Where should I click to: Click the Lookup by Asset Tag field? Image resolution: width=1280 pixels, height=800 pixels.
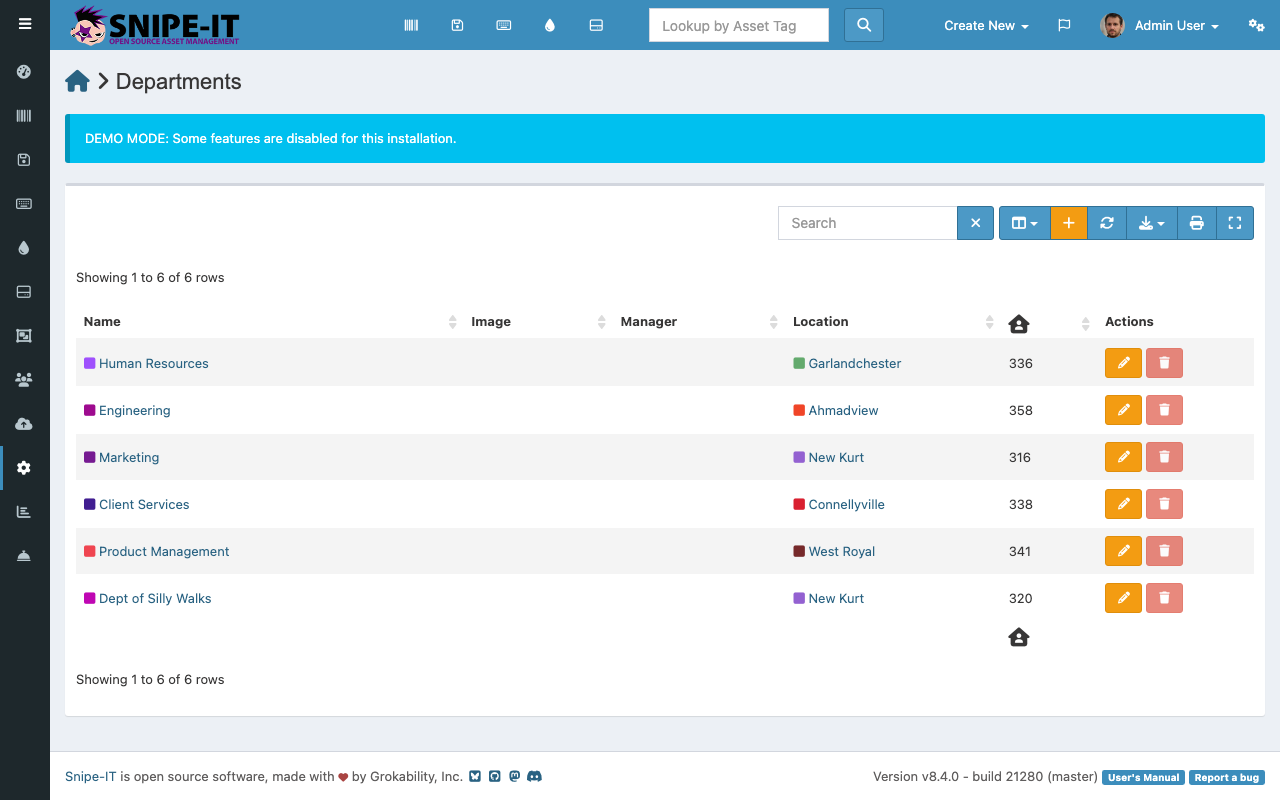pos(739,25)
